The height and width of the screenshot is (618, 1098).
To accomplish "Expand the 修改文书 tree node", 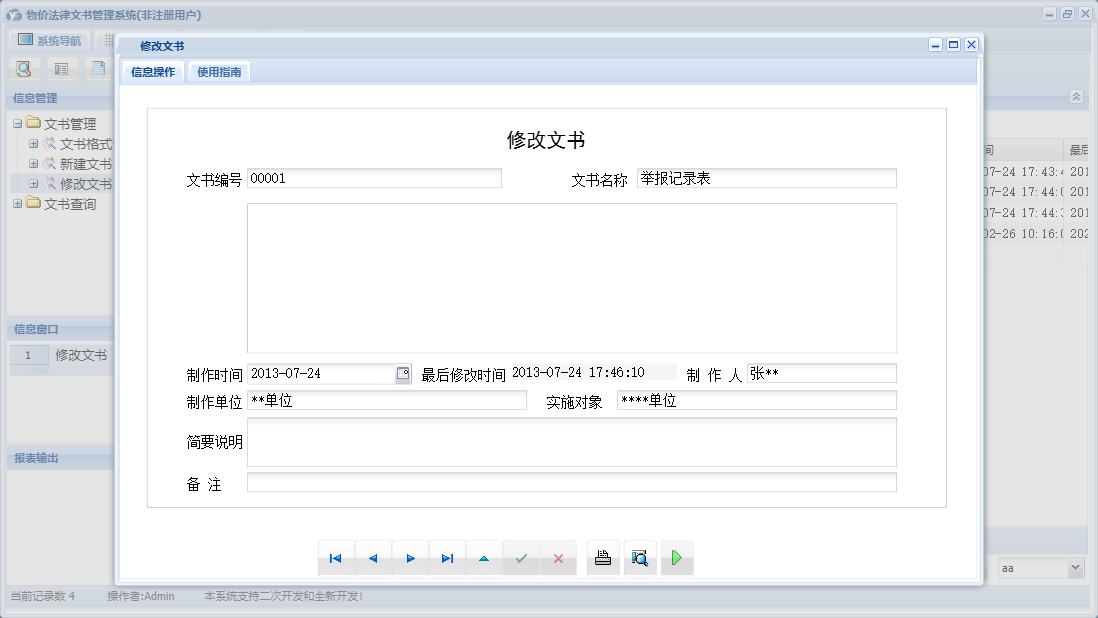I will (33, 183).
